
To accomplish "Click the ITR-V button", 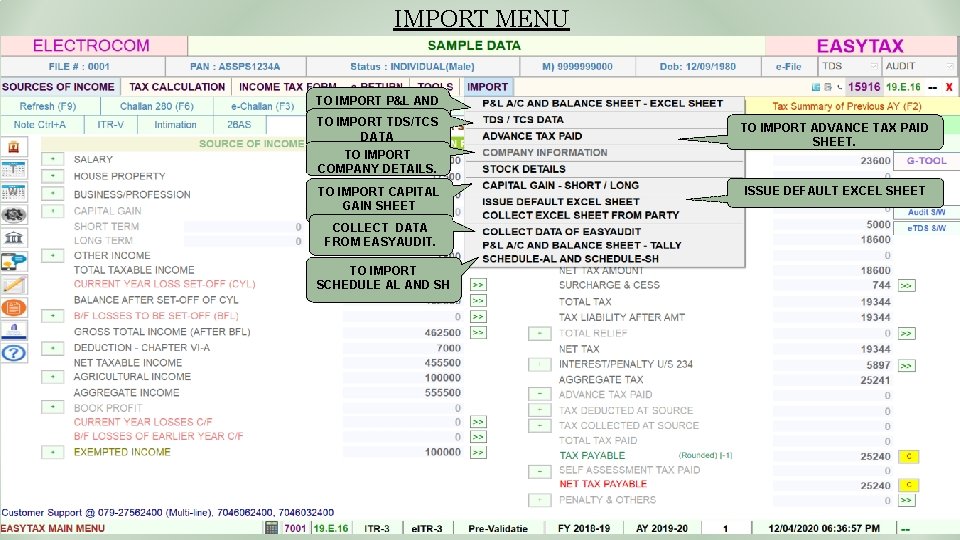I will click(110, 124).
